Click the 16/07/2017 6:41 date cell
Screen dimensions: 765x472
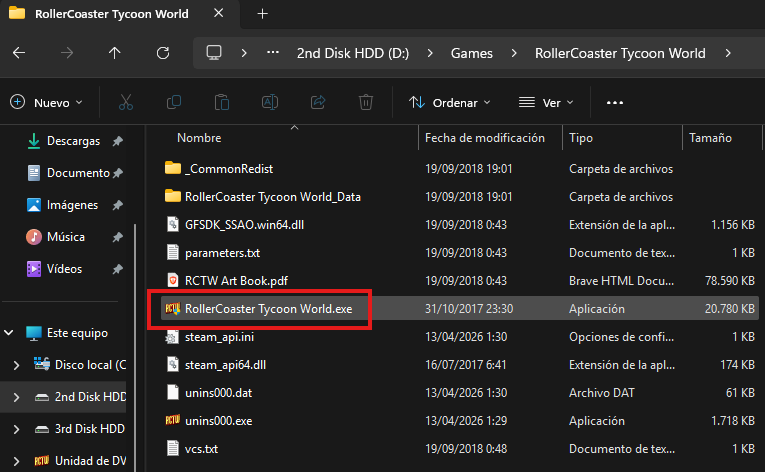(x=465, y=365)
